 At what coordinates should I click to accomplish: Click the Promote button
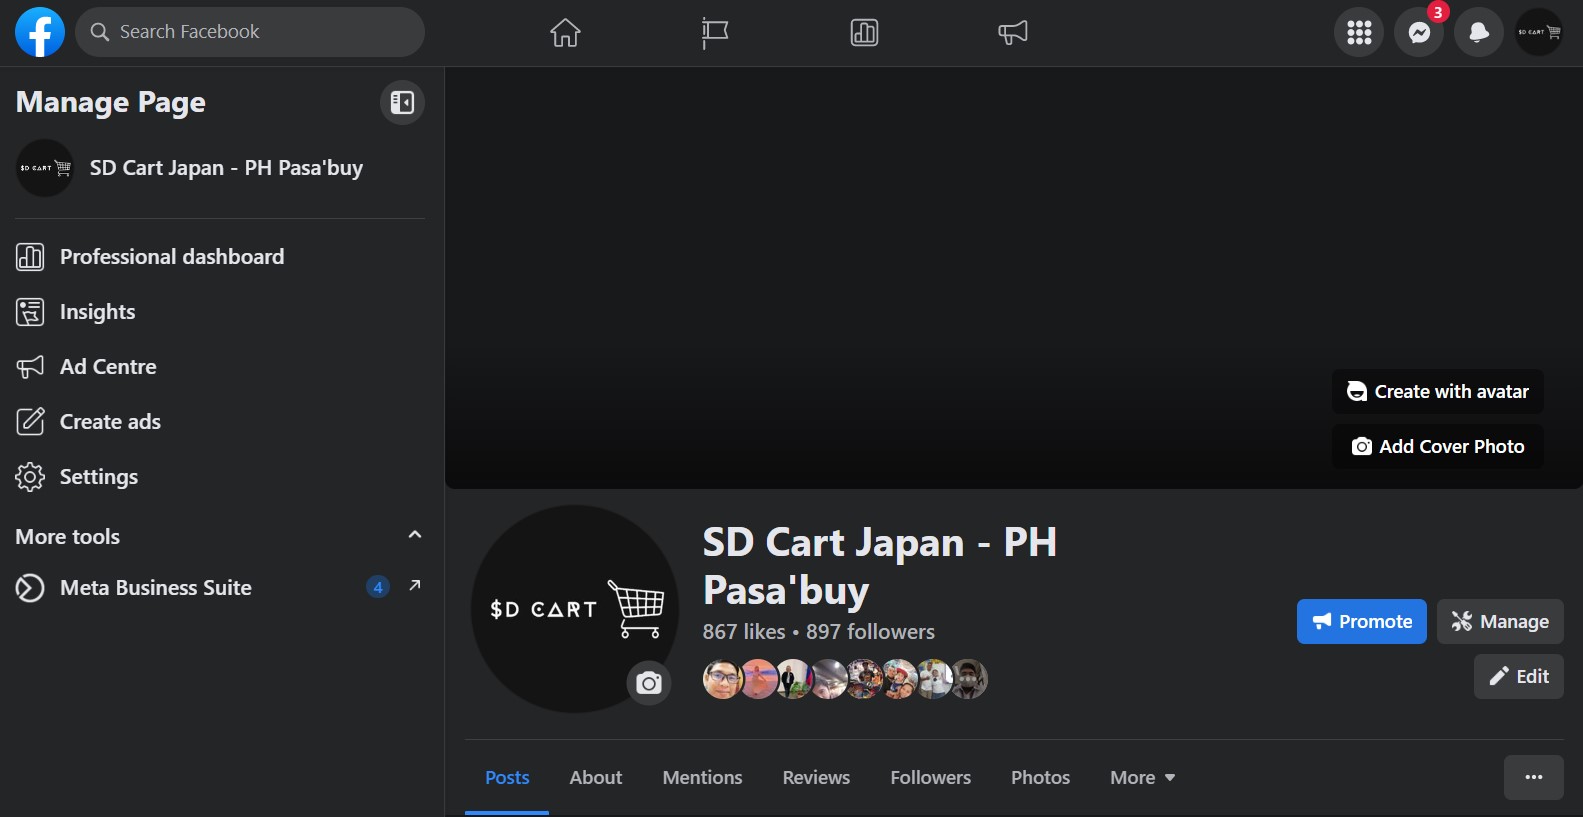point(1362,622)
